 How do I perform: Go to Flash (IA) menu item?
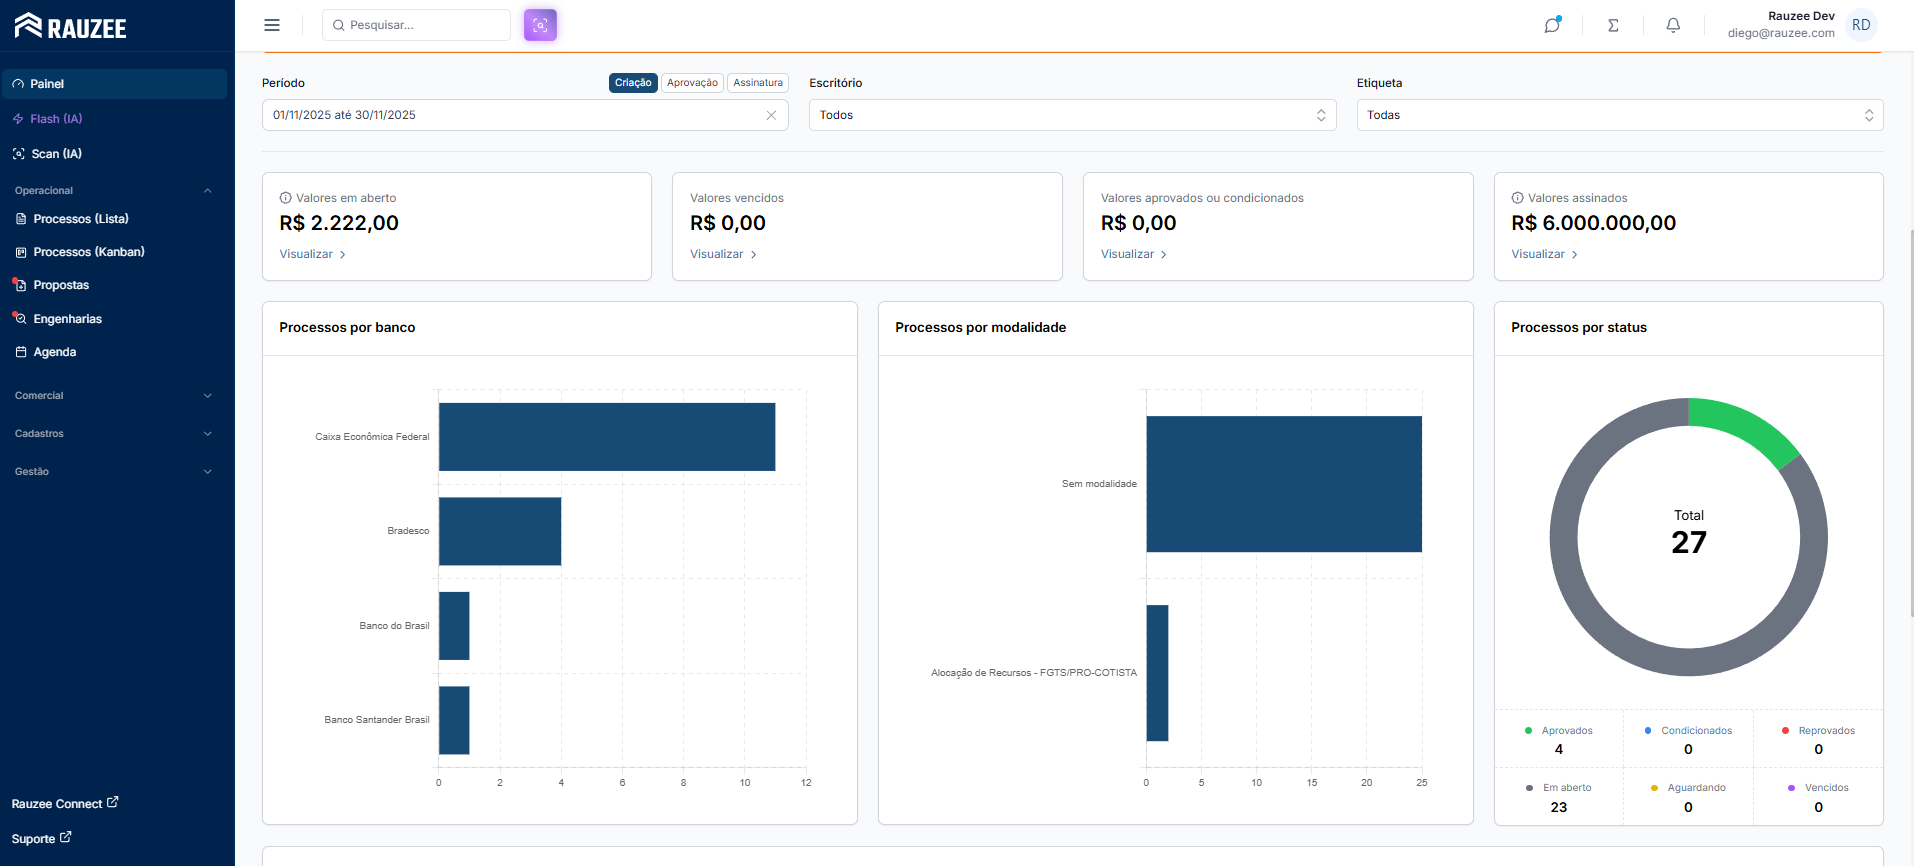(56, 119)
